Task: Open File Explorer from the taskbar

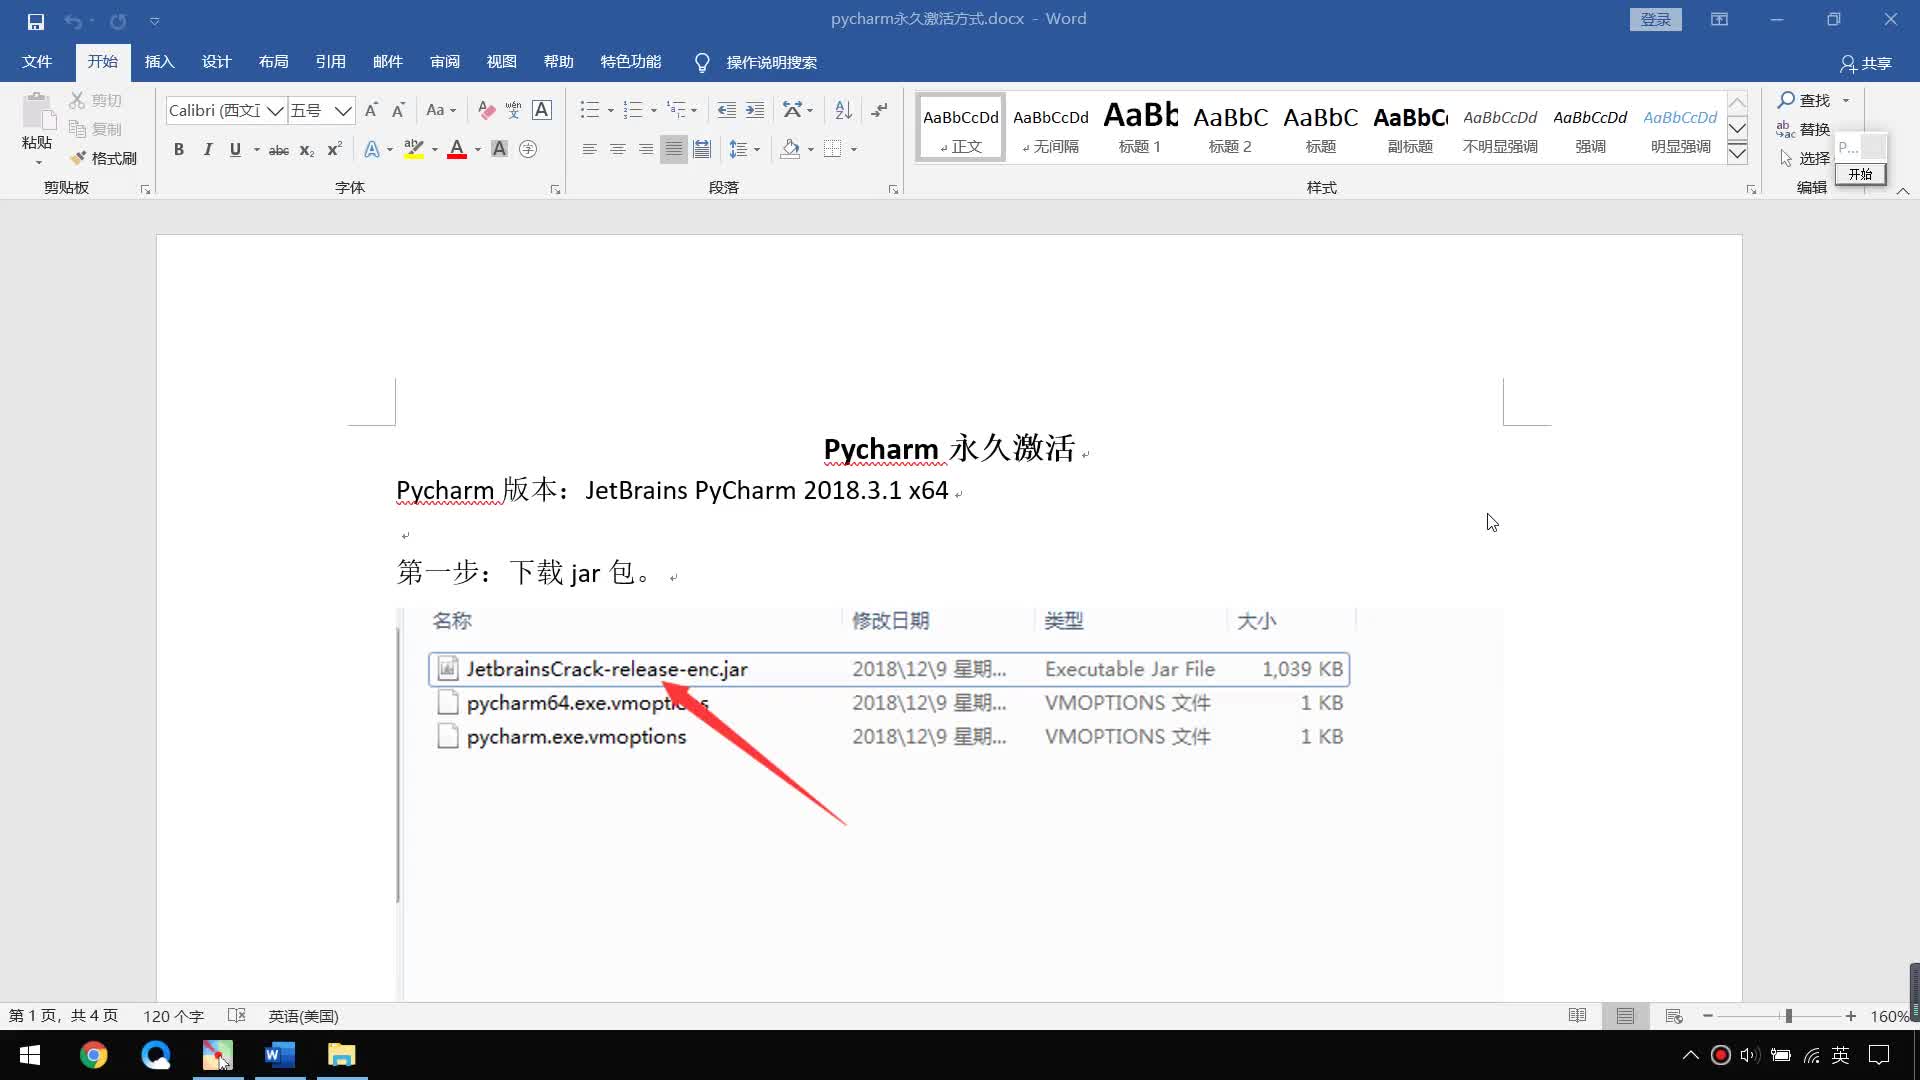Action: tap(341, 1055)
